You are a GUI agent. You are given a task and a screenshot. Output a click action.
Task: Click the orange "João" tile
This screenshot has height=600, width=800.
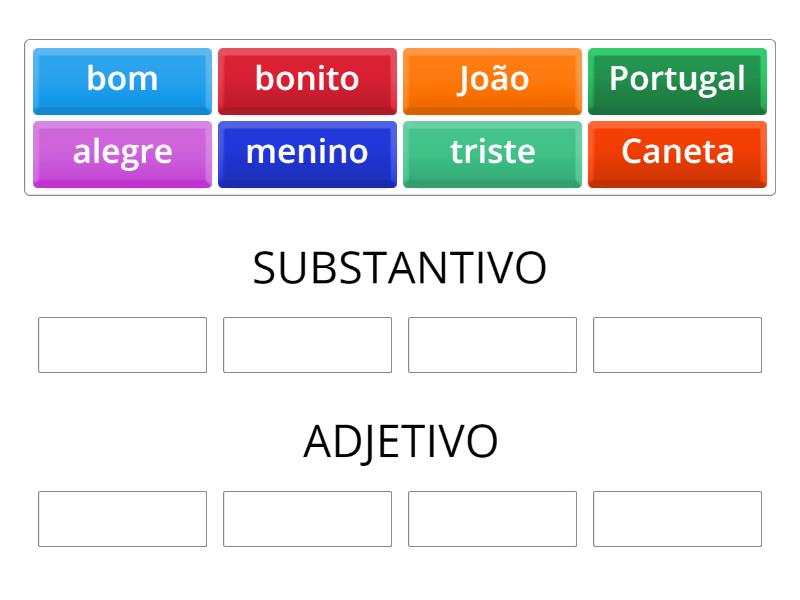click(492, 80)
